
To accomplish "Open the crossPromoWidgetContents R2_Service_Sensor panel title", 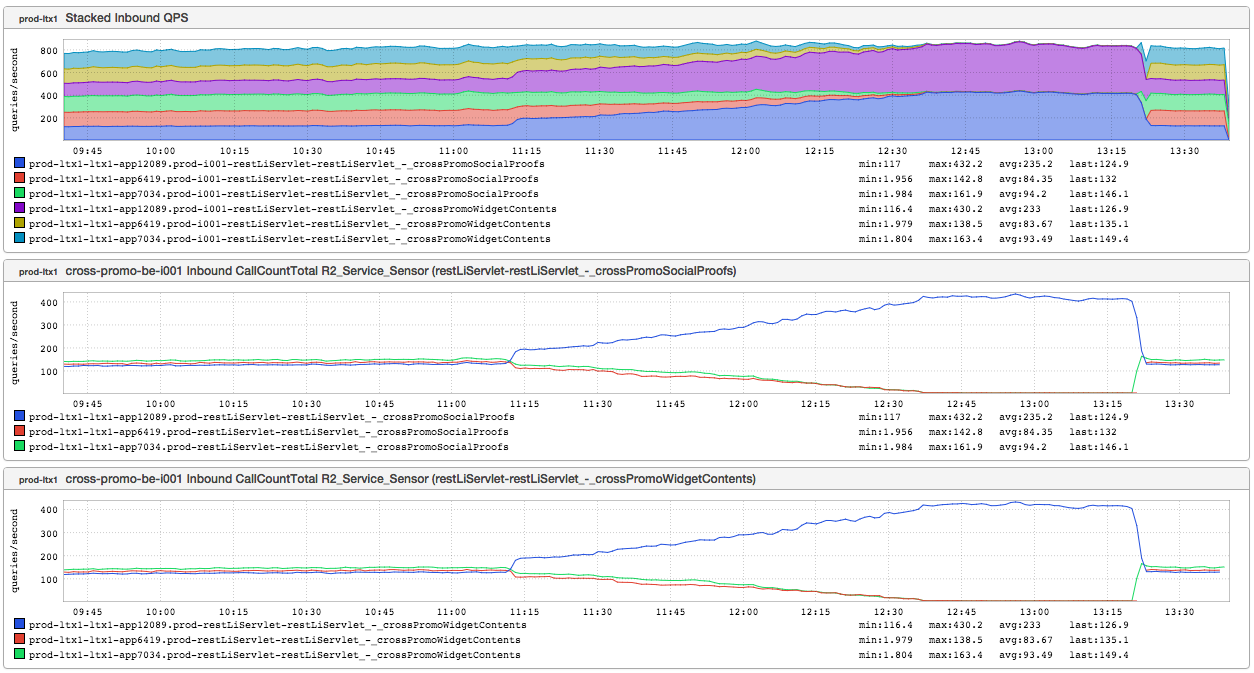I will (x=410, y=479).
